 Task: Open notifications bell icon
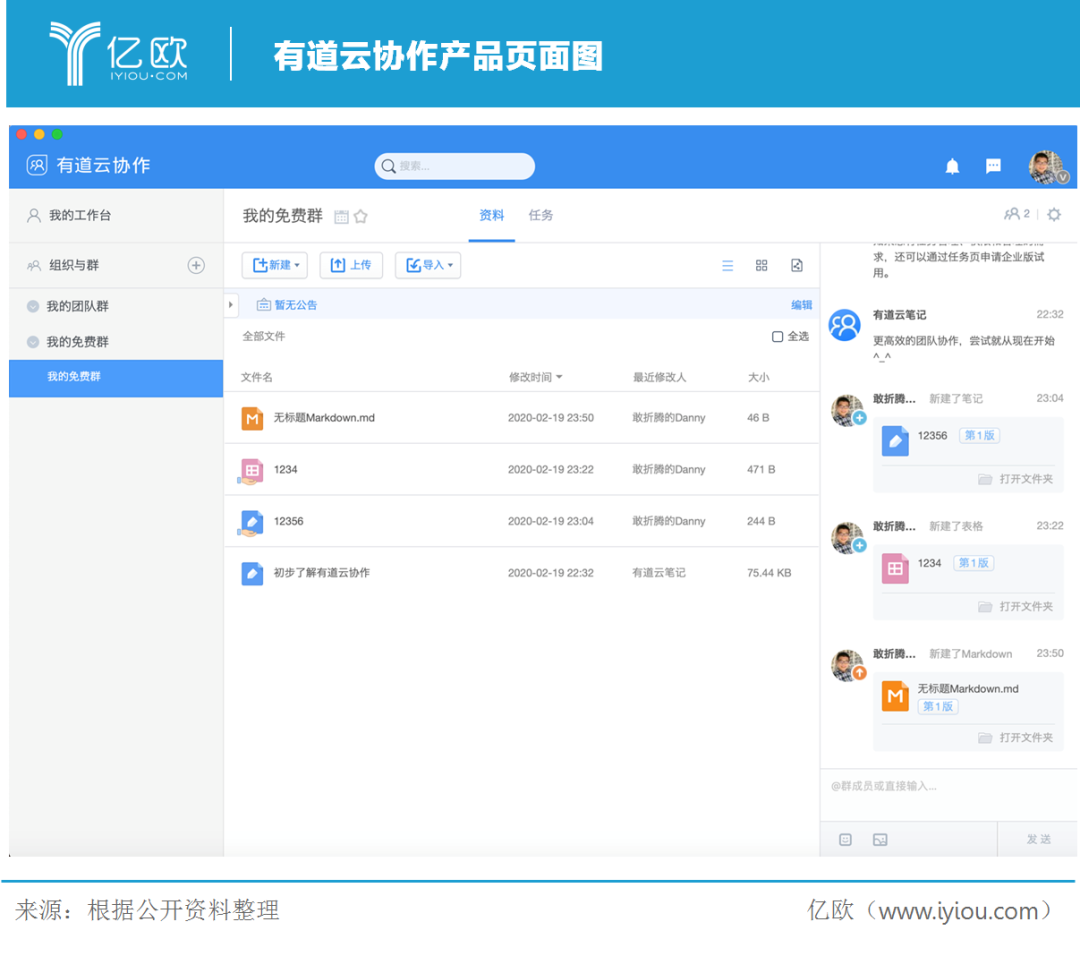pos(952,166)
